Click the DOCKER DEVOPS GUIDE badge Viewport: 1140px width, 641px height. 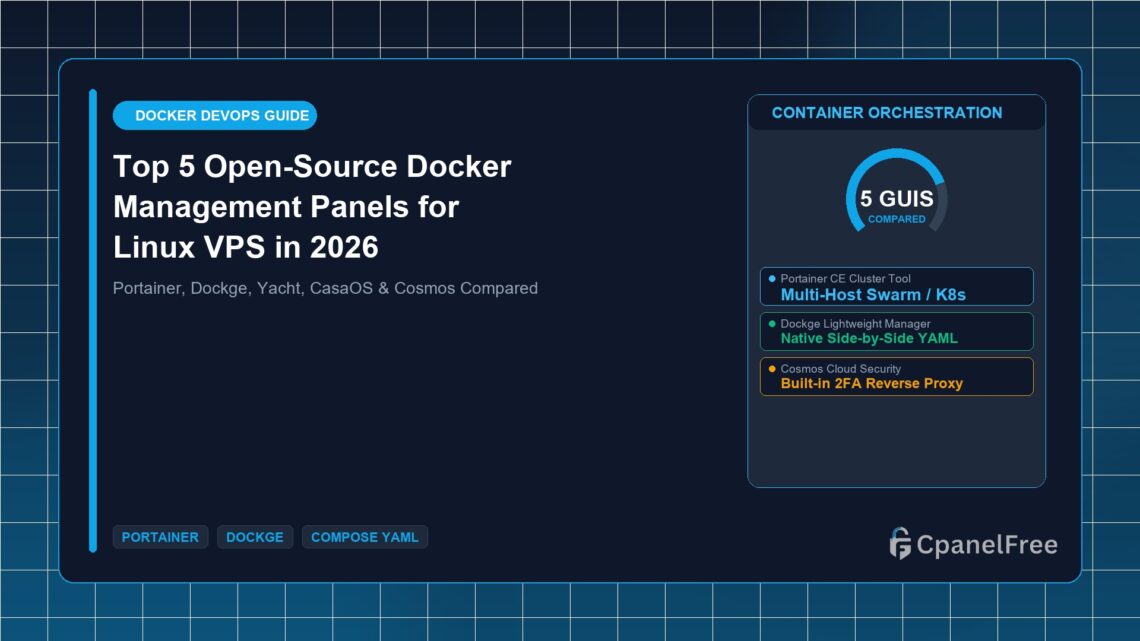click(x=214, y=116)
